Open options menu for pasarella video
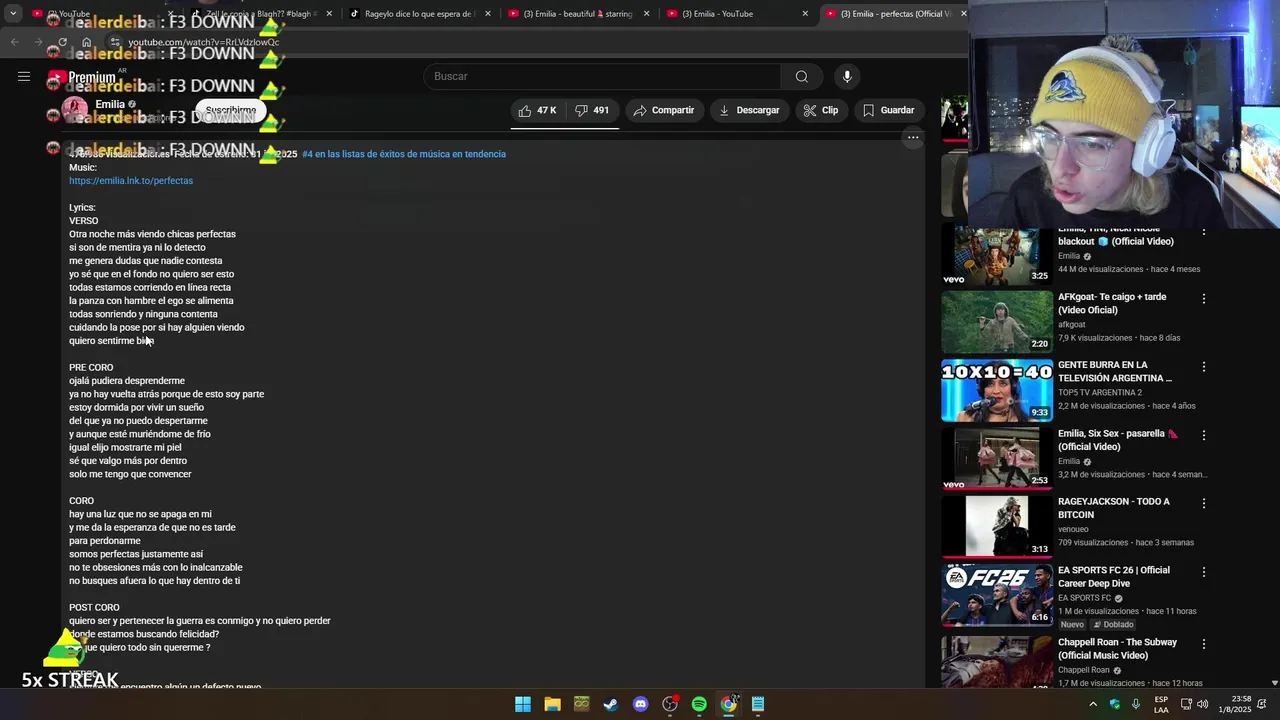This screenshot has width=1280, height=720. [x=1204, y=435]
